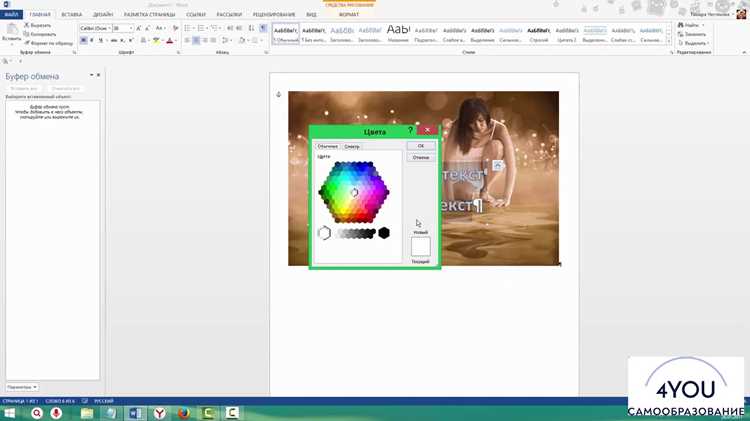Click the Вставить paste icon
The width and height of the screenshot is (750, 421).
(11, 32)
